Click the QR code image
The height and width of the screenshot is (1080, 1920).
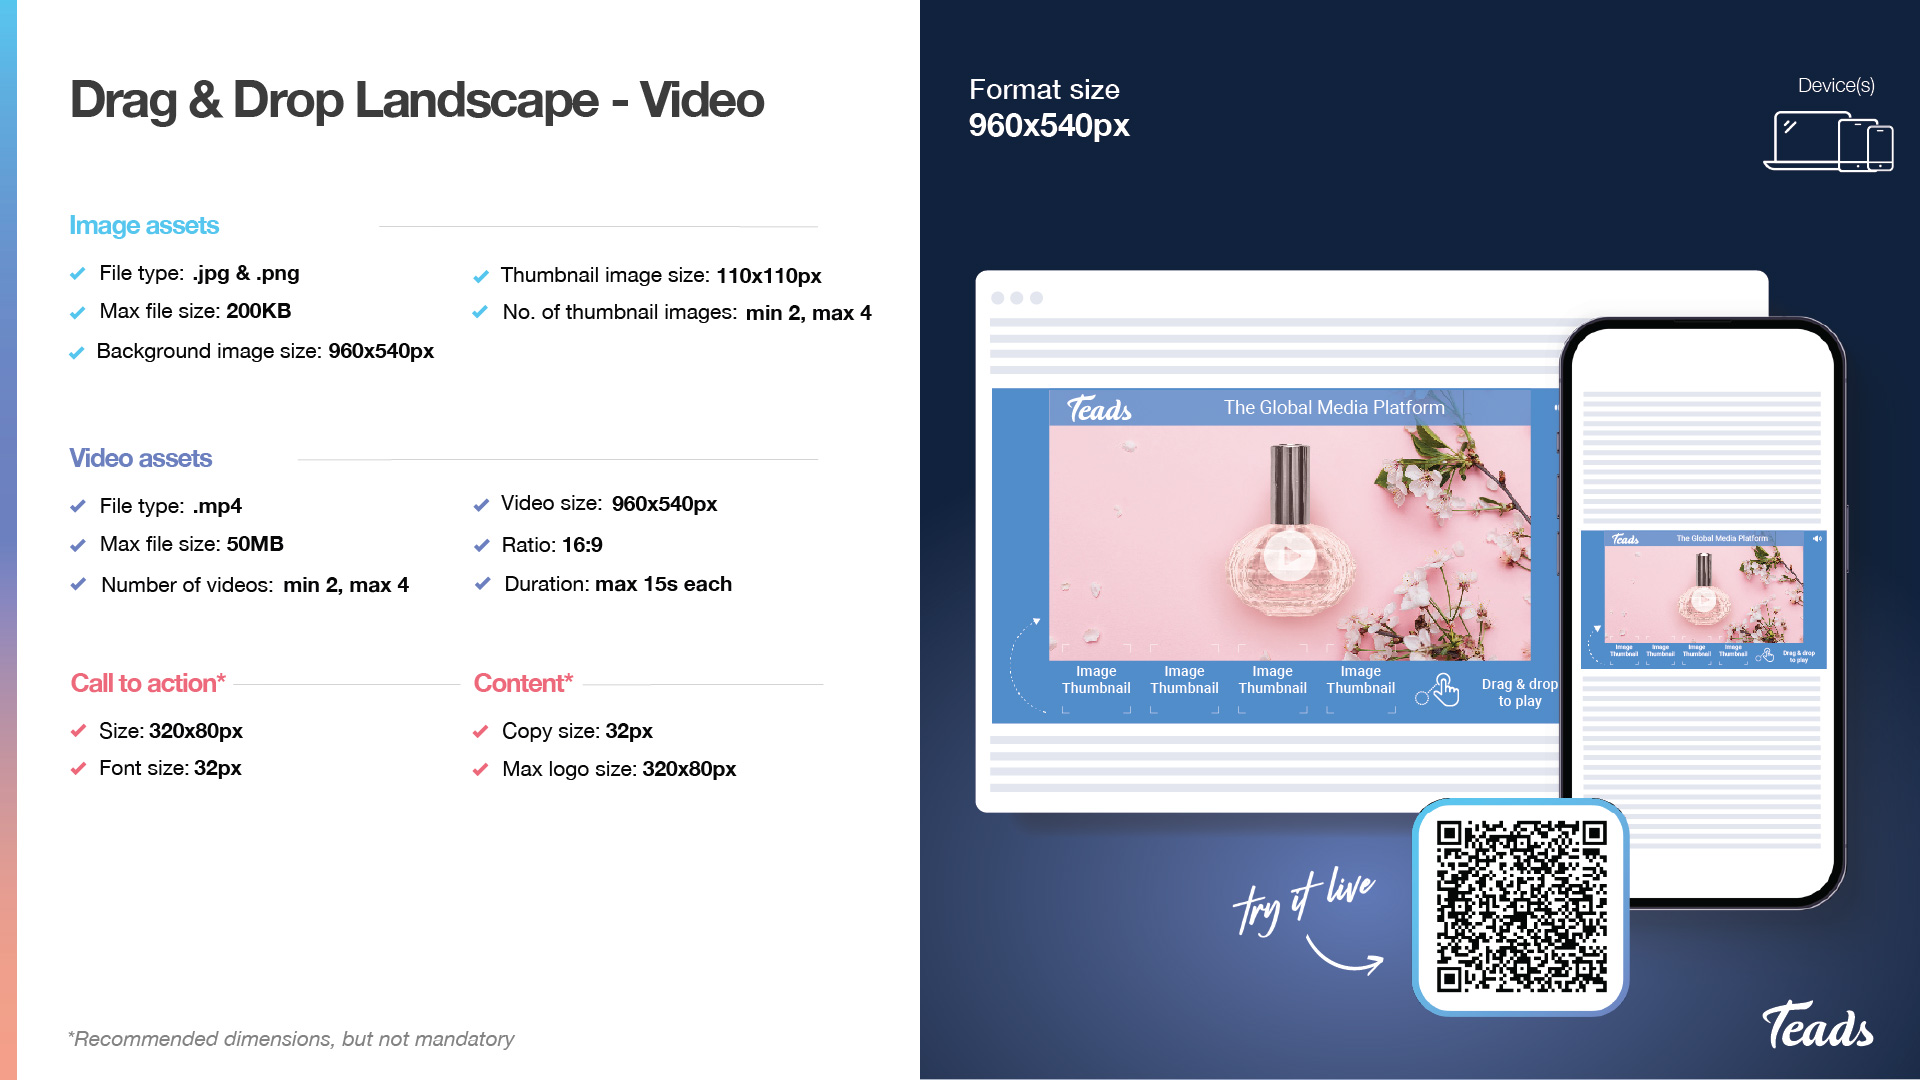coord(1521,906)
